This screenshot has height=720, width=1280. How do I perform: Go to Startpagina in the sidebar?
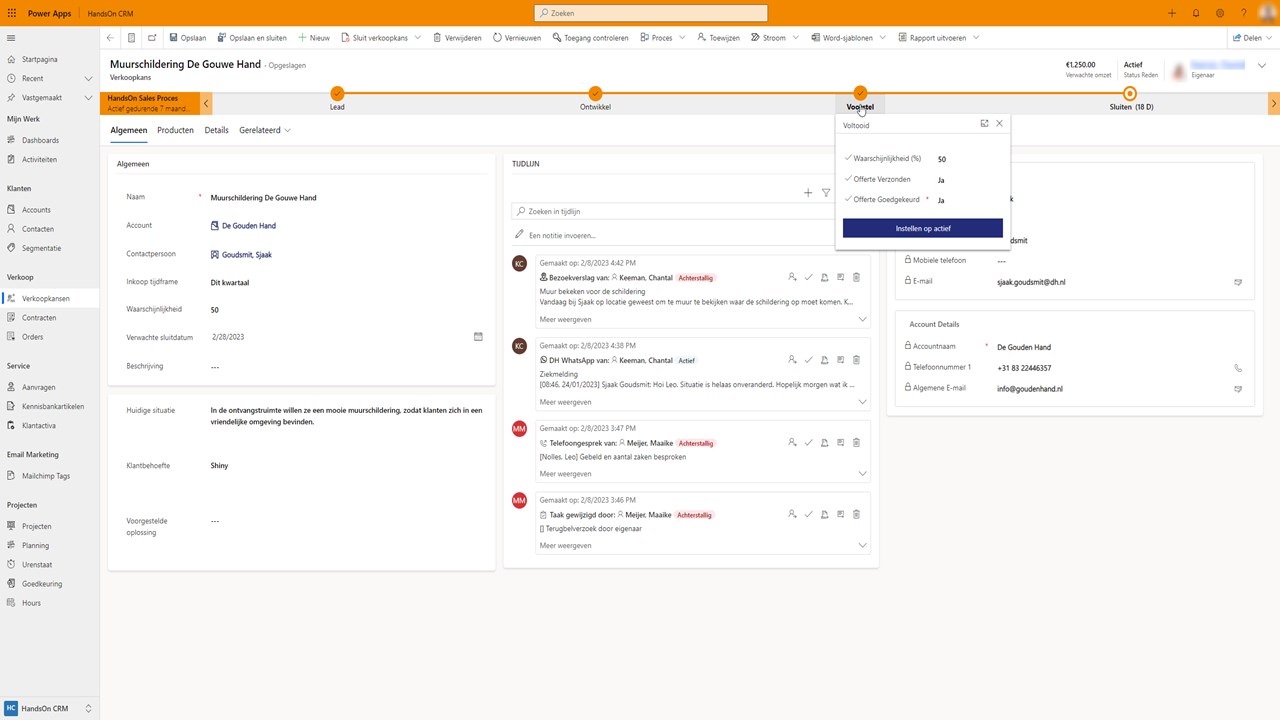pyautogui.click(x=40, y=60)
